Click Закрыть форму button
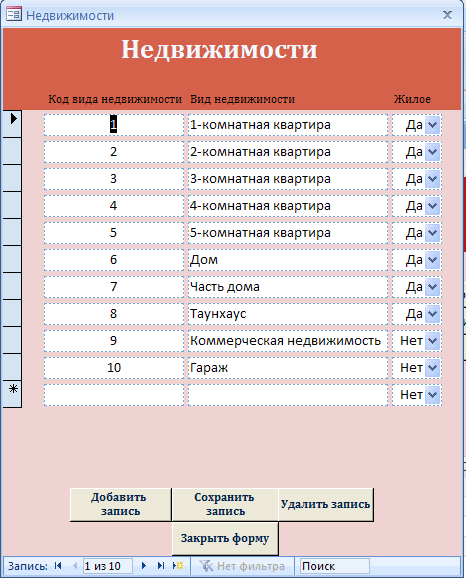466x578 pixels. click(225, 539)
